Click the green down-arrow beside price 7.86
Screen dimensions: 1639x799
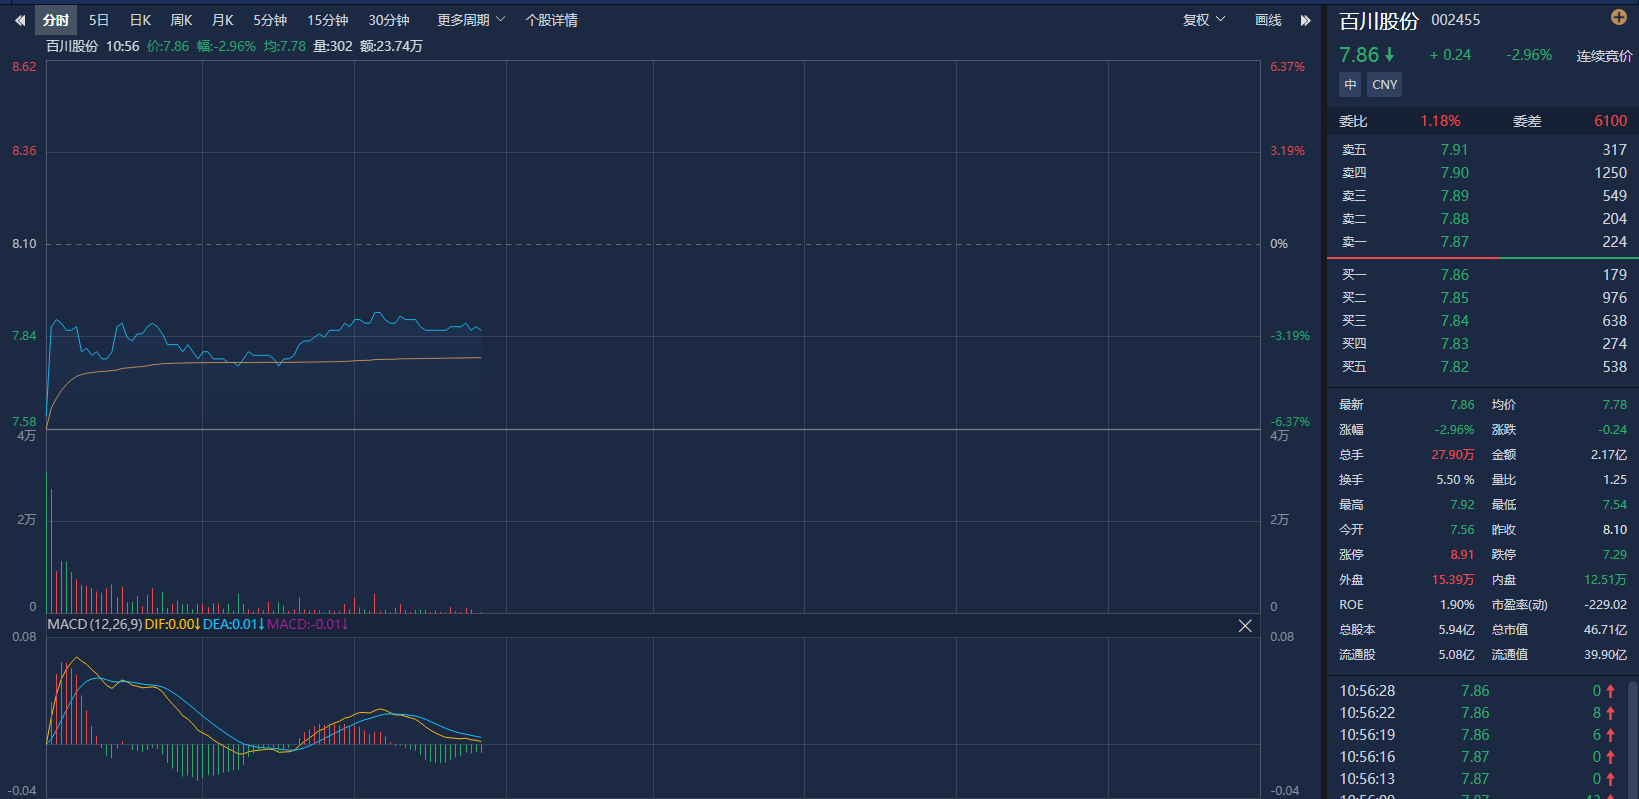pyautogui.click(x=1389, y=55)
